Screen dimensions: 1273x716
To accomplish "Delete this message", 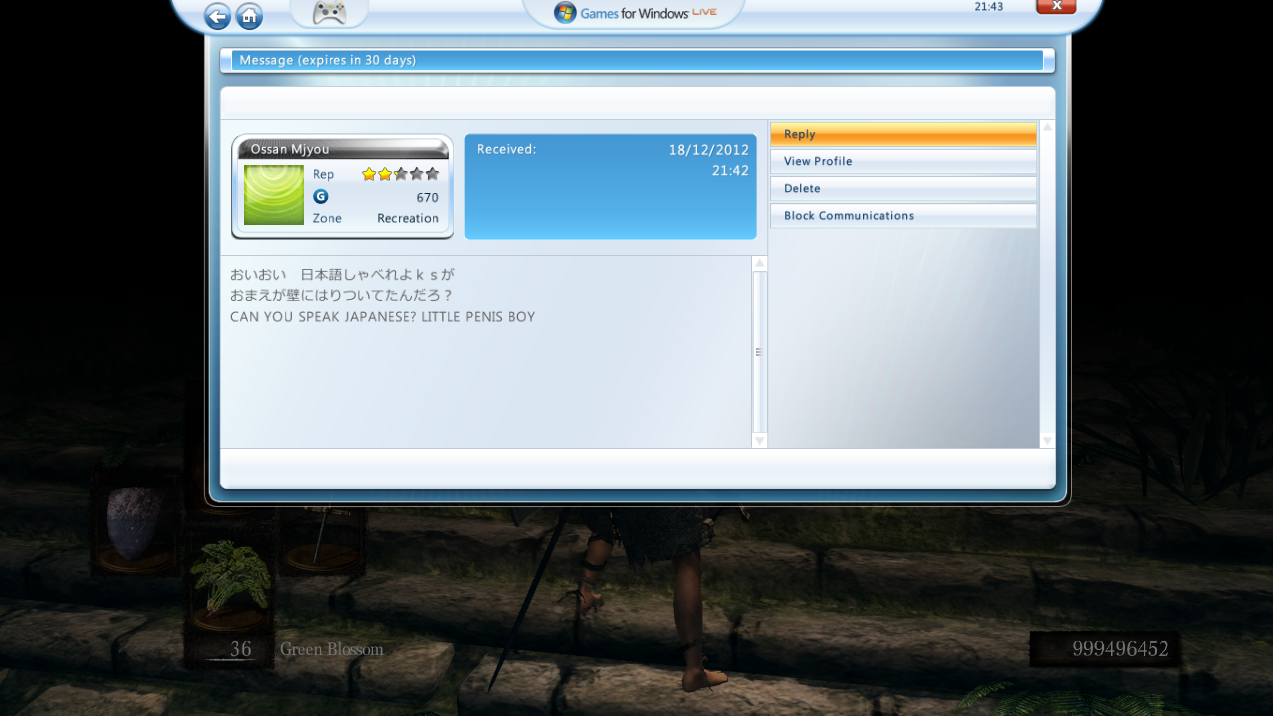I will click(903, 188).
